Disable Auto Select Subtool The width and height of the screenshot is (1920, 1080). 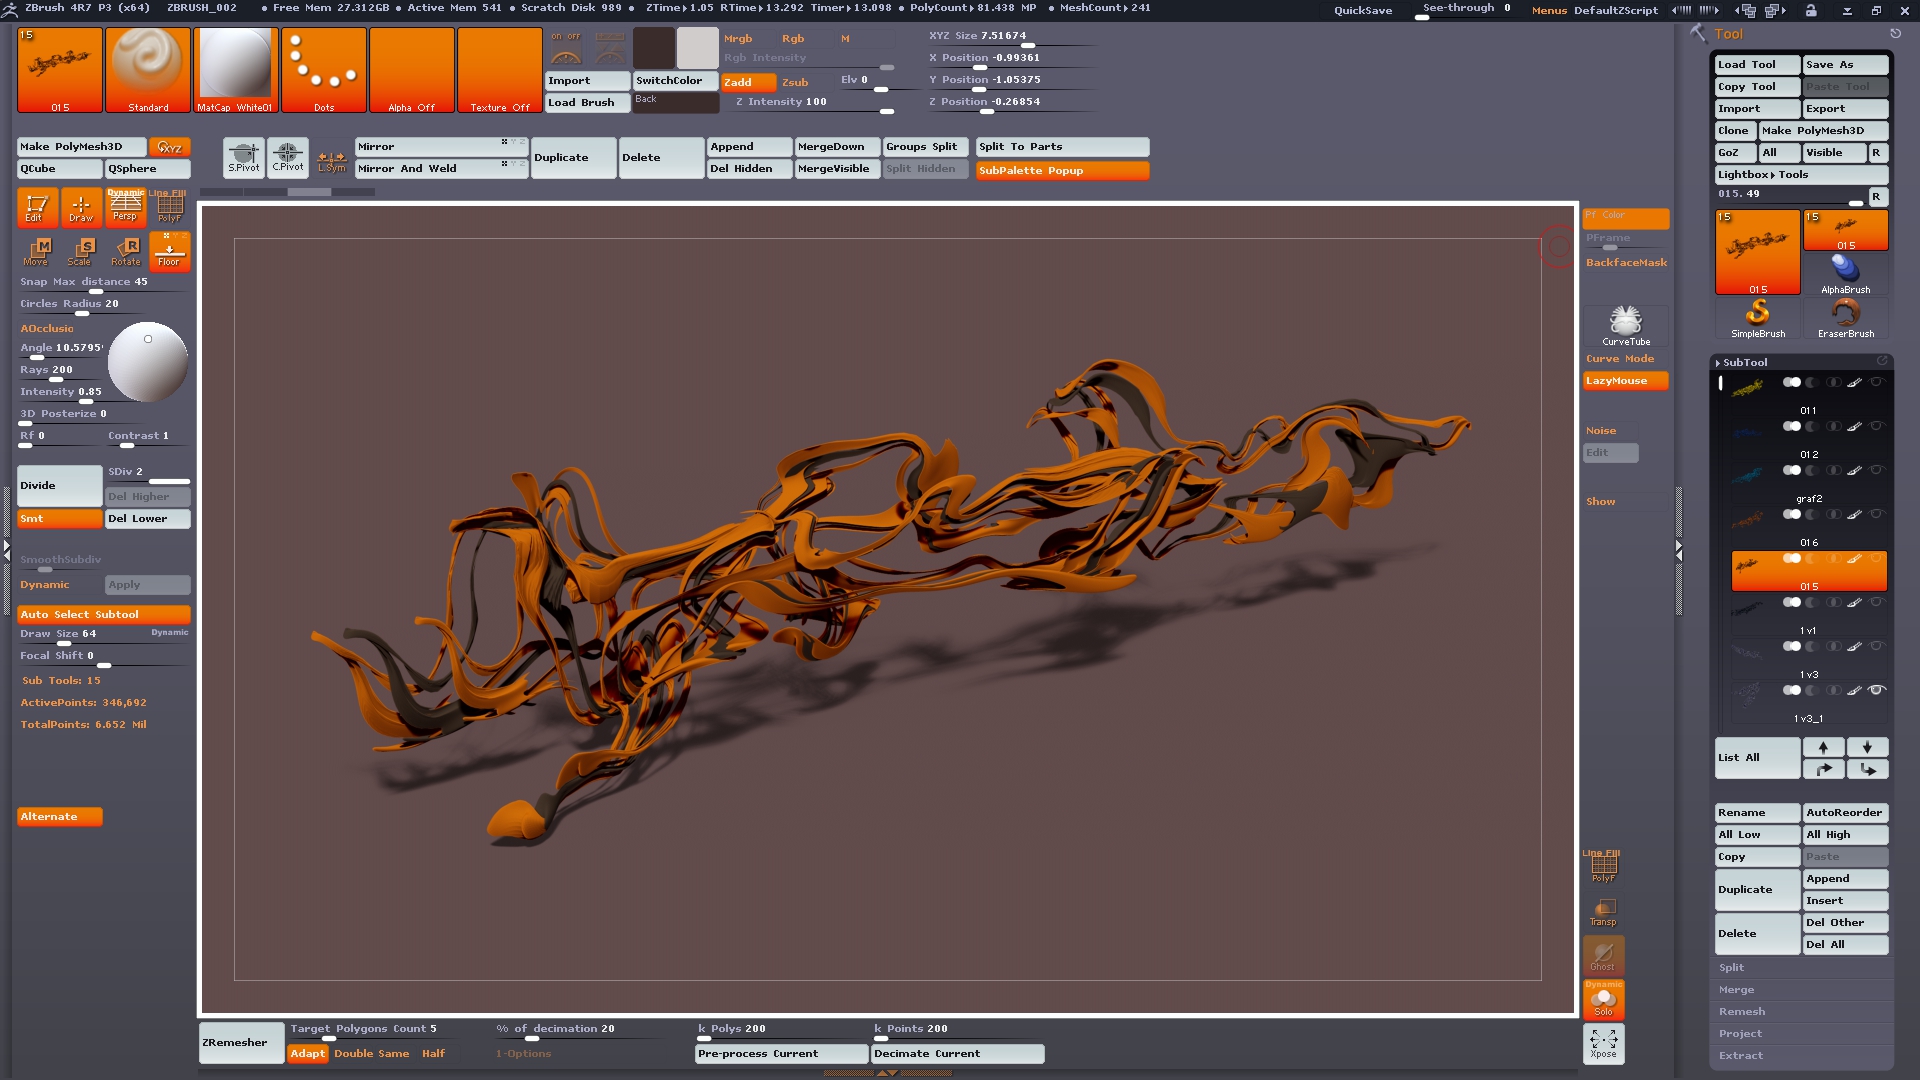(x=103, y=614)
